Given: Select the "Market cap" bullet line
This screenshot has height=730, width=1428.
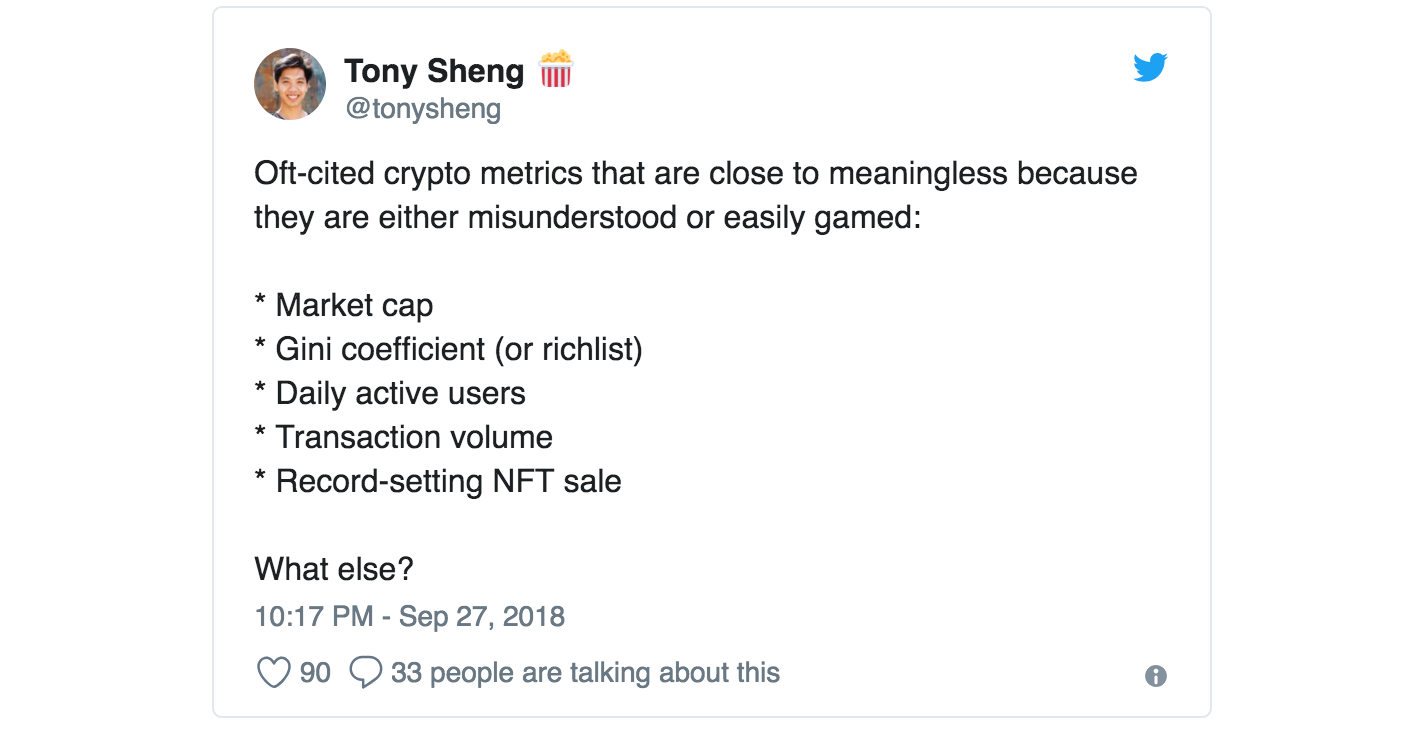Looking at the screenshot, I should 344,305.
